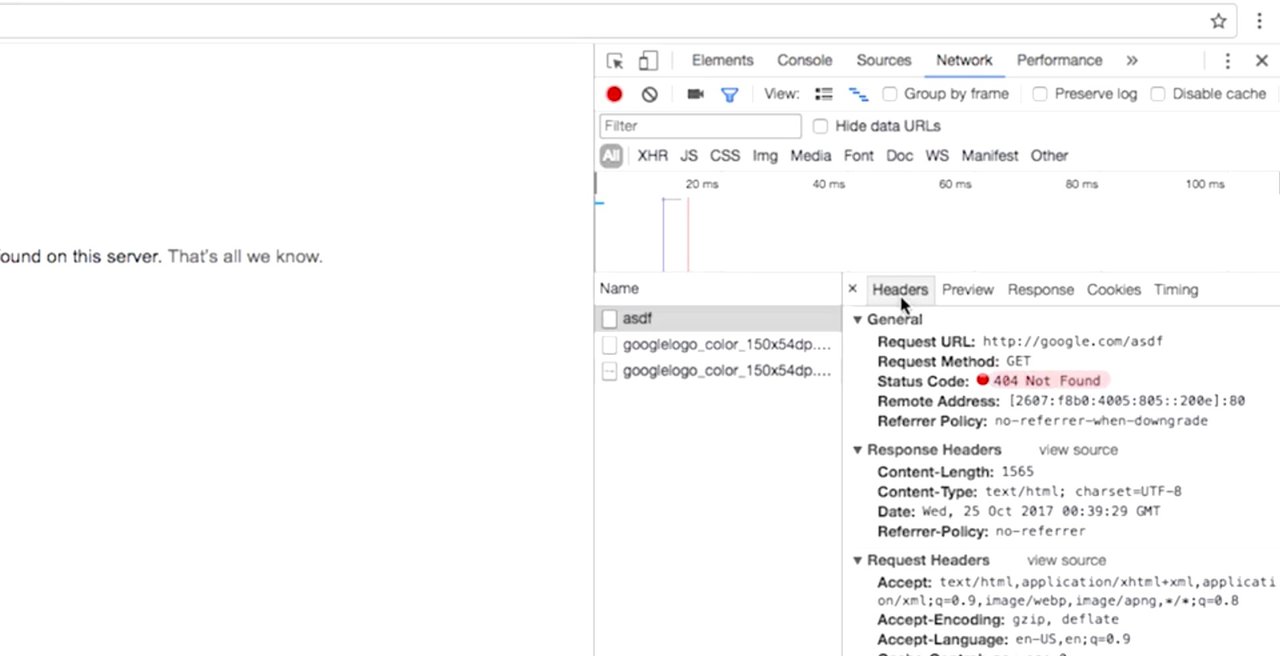Toggle the device toolbar icon
This screenshot has width=1280, height=656.
point(648,61)
